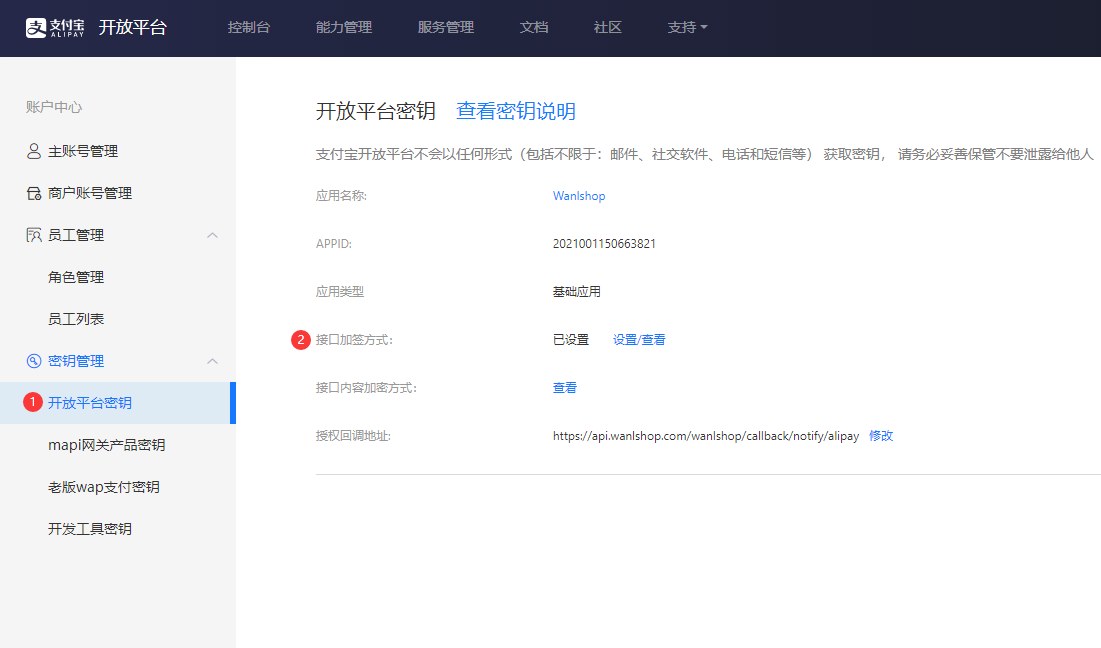Click the Alipay logo in header
Viewport: 1101px width, 648px height.
(x=55, y=27)
